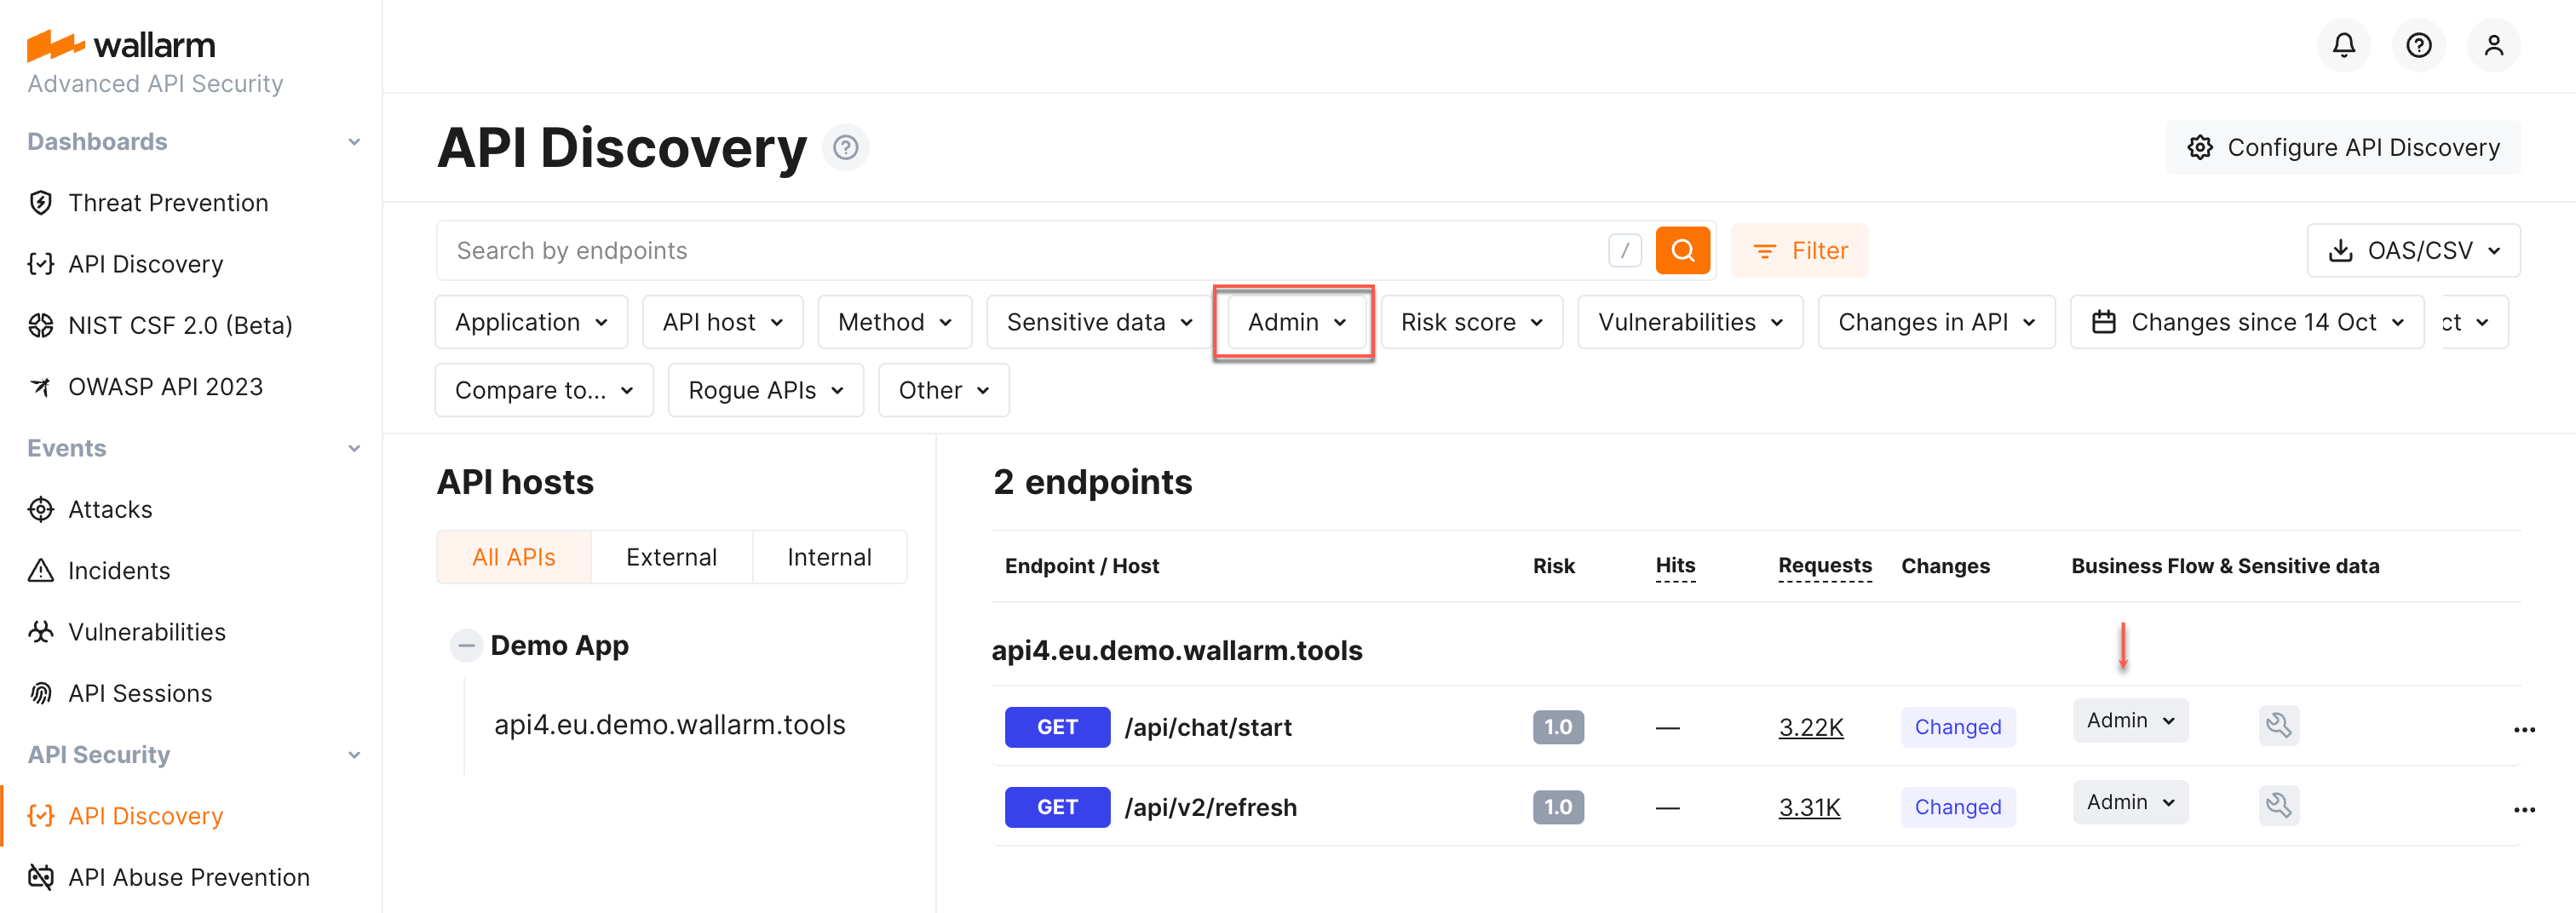Select the Threat Prevention shield icon
Viewport: 2576px width, 913px height.
(x=40, y=202)
